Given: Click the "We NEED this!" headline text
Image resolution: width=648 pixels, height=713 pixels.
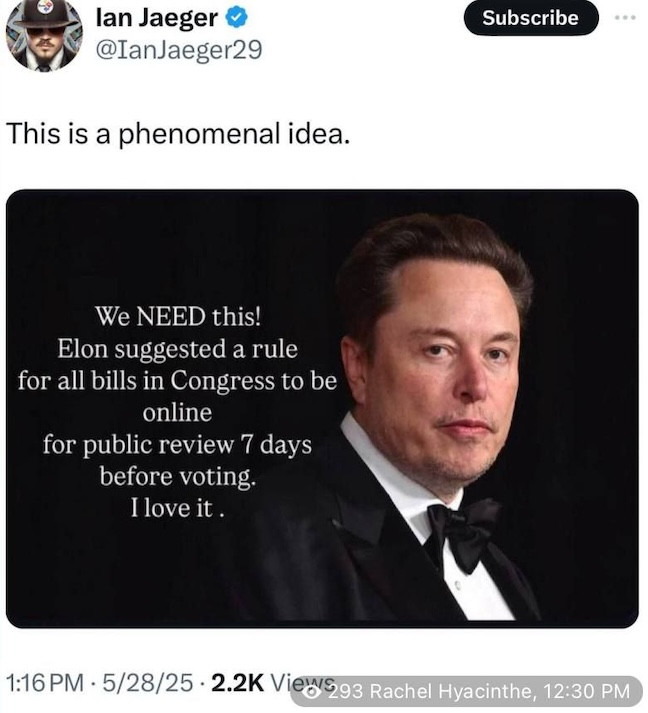Looking at the screenshot, I should coord(177,317).
